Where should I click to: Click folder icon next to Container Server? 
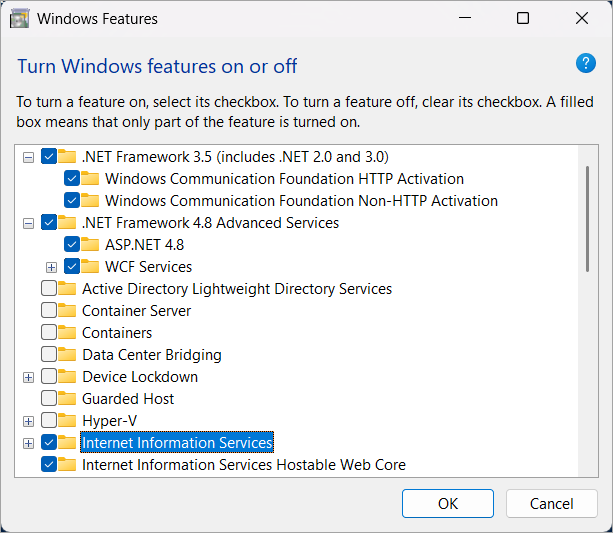click(x=67, y=310)
